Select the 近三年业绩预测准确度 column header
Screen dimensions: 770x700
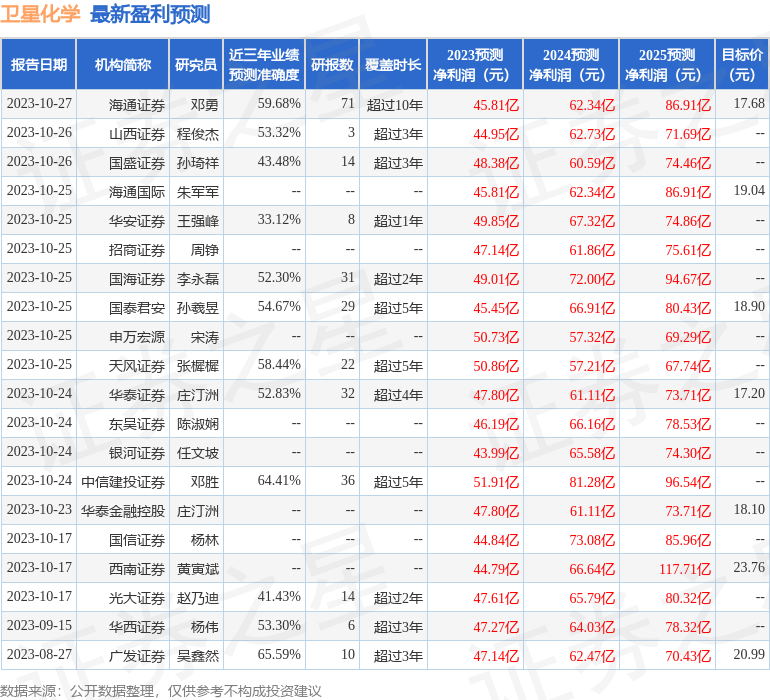(x=264, y=64)
